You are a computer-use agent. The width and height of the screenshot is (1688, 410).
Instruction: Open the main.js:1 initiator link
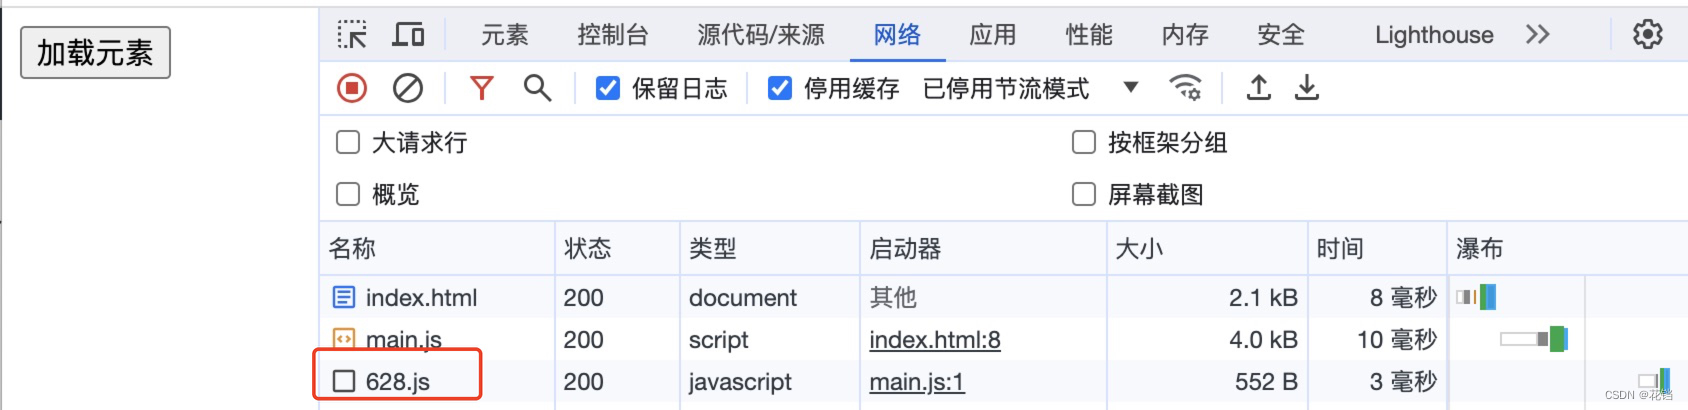pyautogui.click(x=917, y=382)
